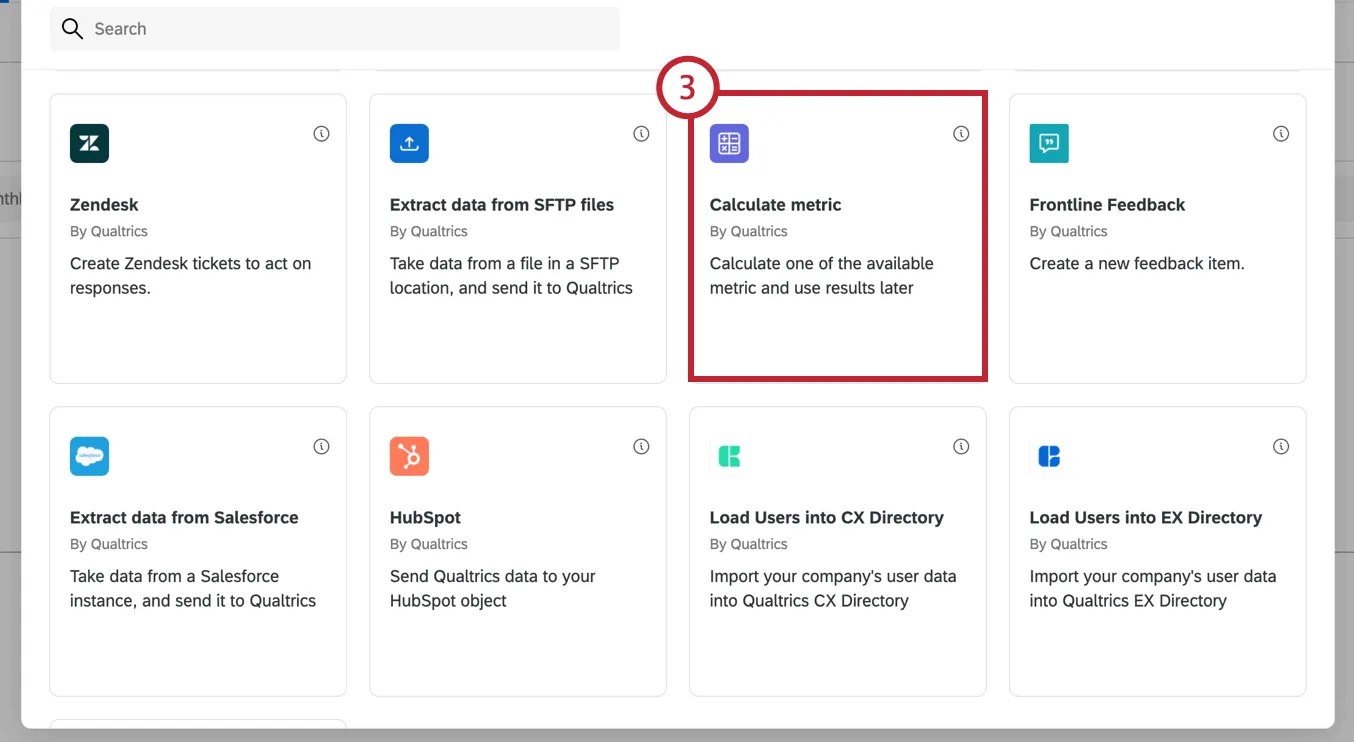
Task: Select the Load Users into EX Directory icon
Action: (1048, 456)
